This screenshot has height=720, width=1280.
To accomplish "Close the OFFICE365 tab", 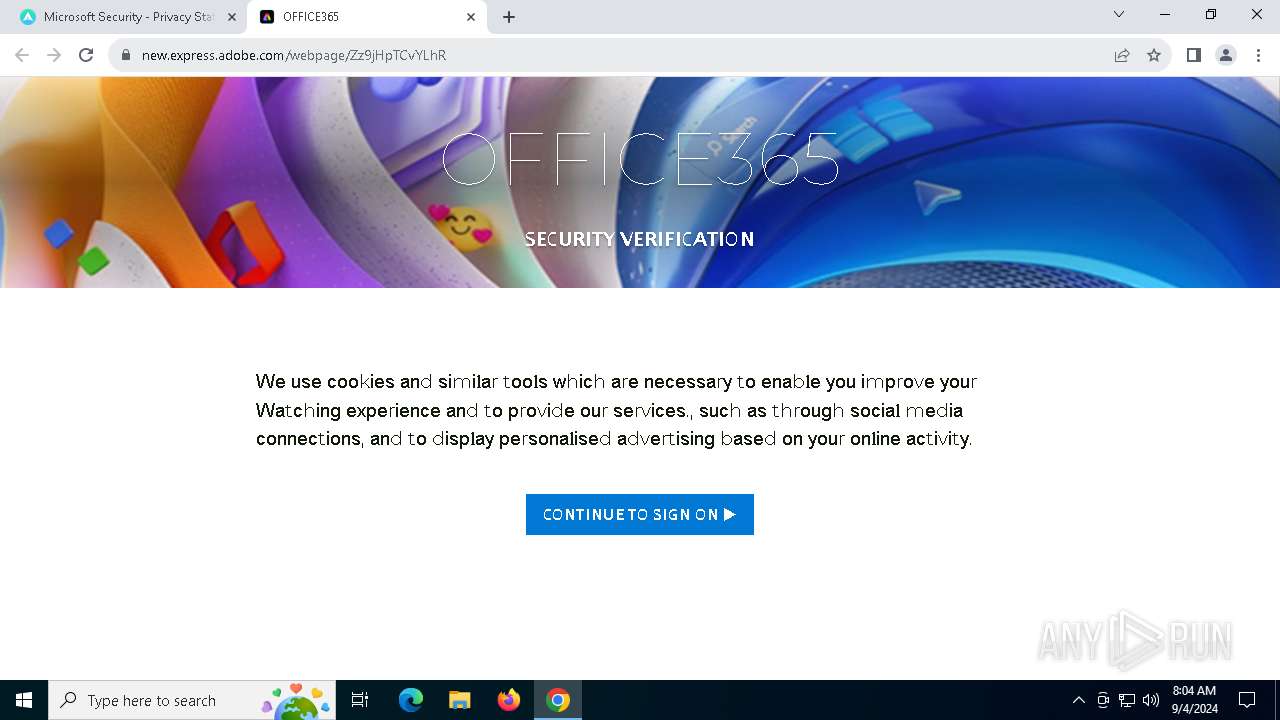I will pyautogui.click(x=471, y=17).
